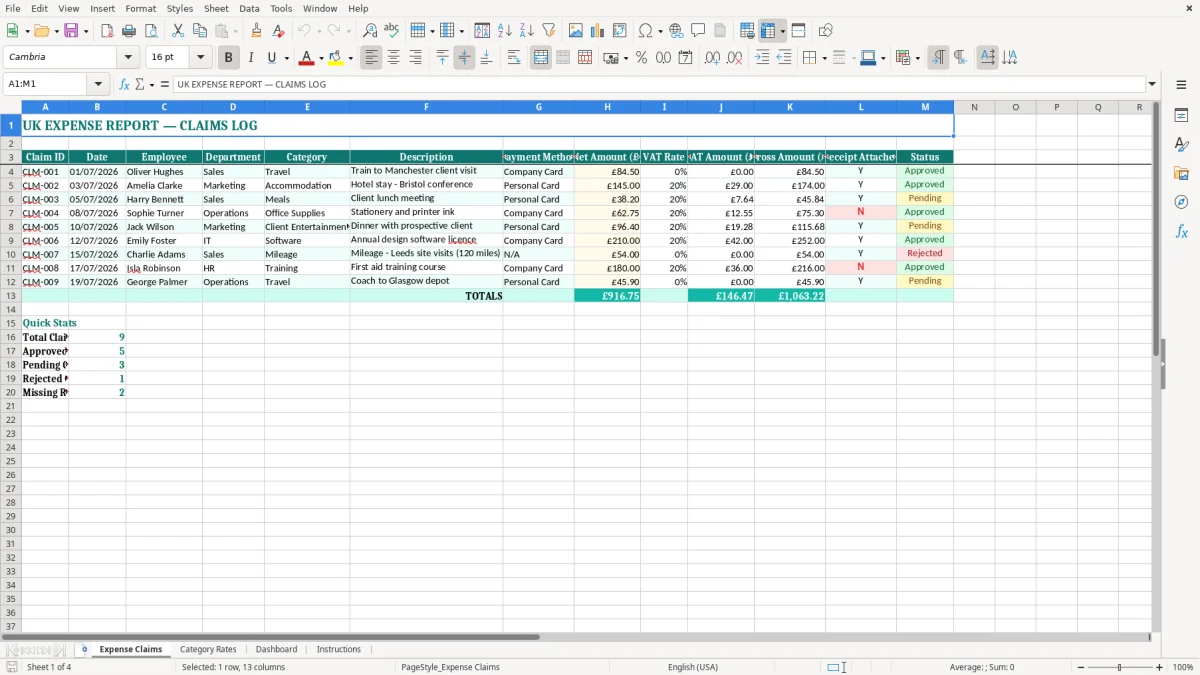The height and width of the screenshot is (675, 1200).
Task: Click the Insert Hyperlink icon
Action: click(676, 31)
